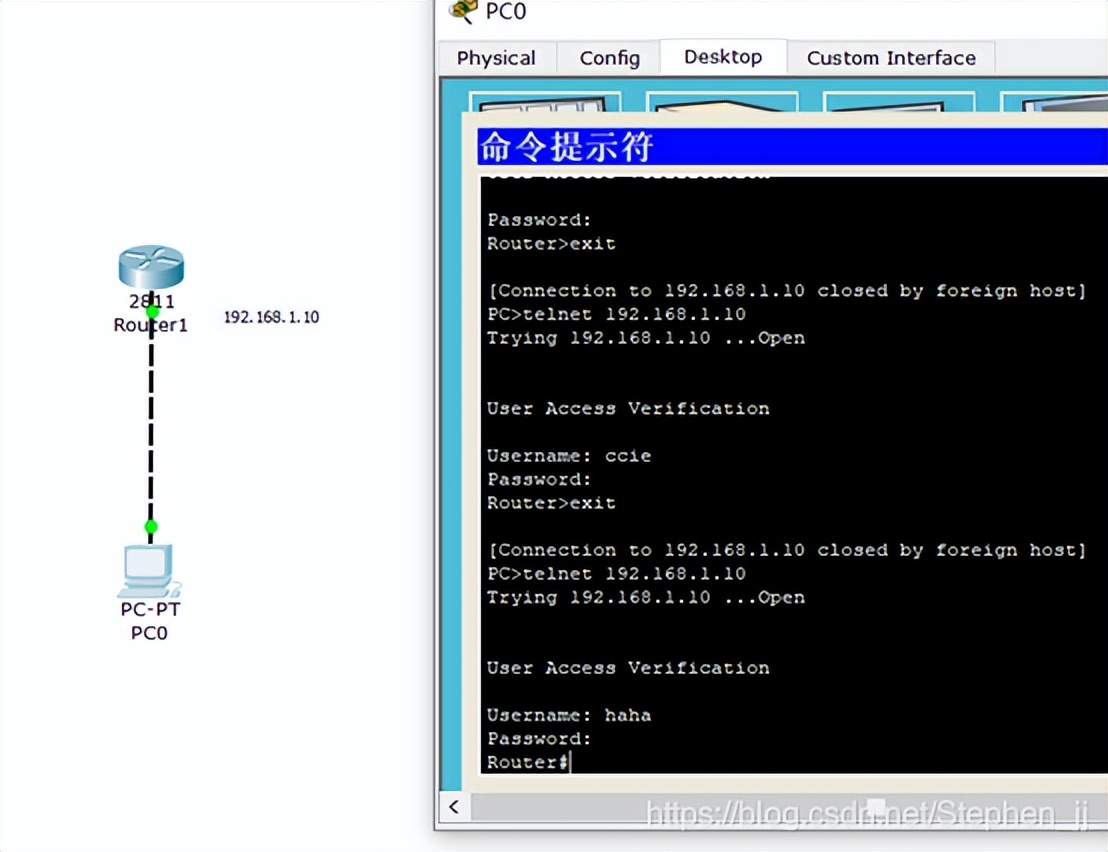Click the second desktop app thumbnail behind prompt

[x=721, y=101]
